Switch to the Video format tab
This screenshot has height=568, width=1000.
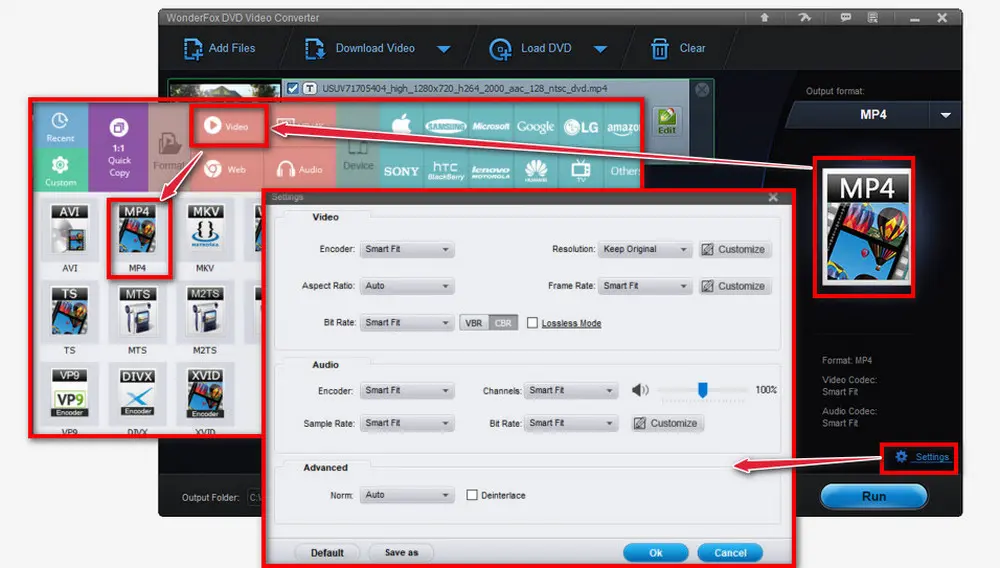point(227,127)
